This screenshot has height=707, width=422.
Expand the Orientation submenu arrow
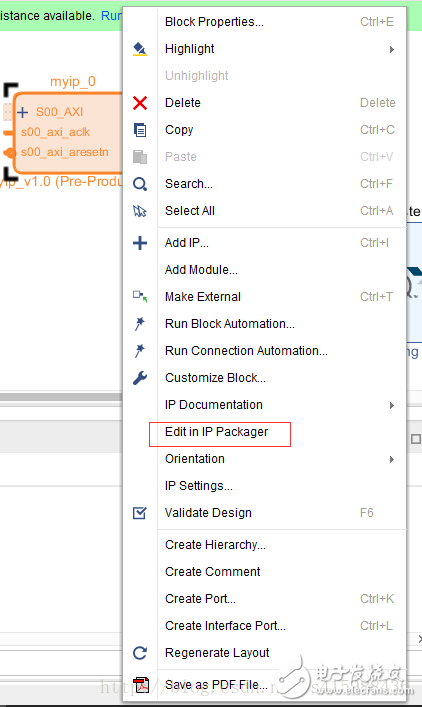tap(392, 459)
